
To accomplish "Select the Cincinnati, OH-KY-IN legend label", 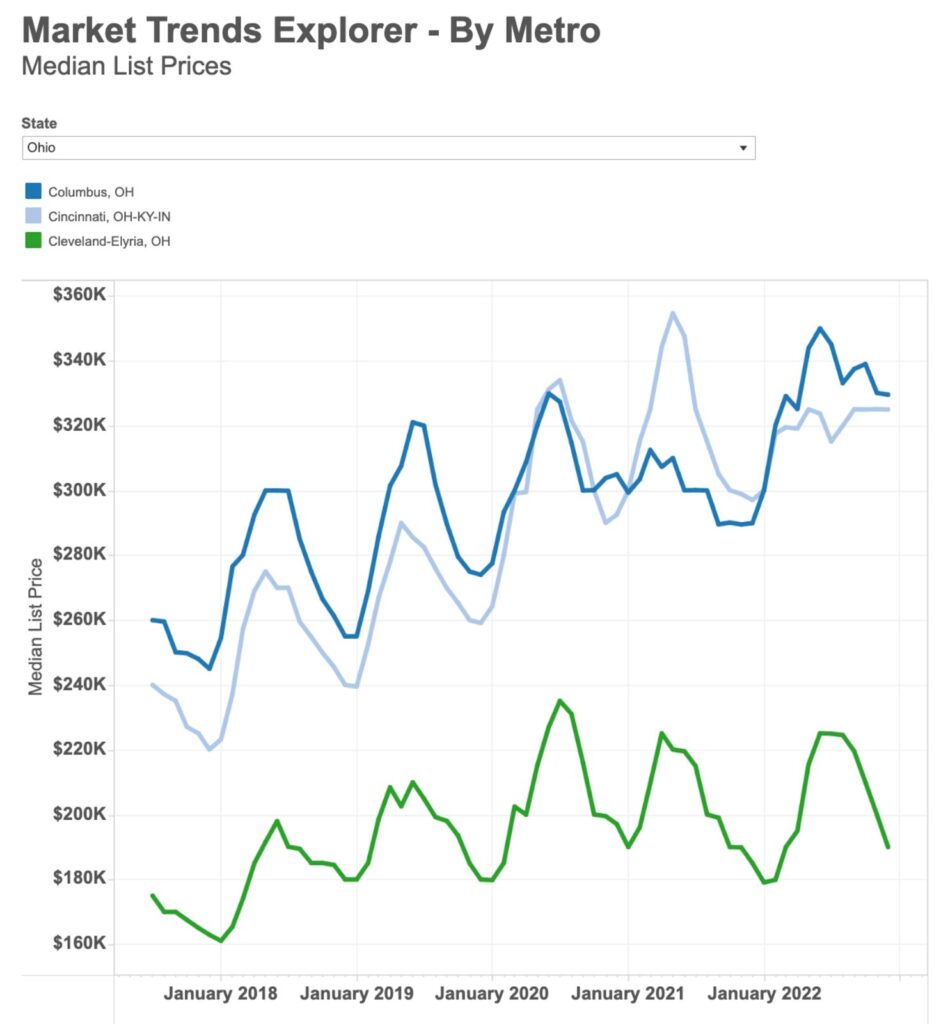I will click(116, 216).
